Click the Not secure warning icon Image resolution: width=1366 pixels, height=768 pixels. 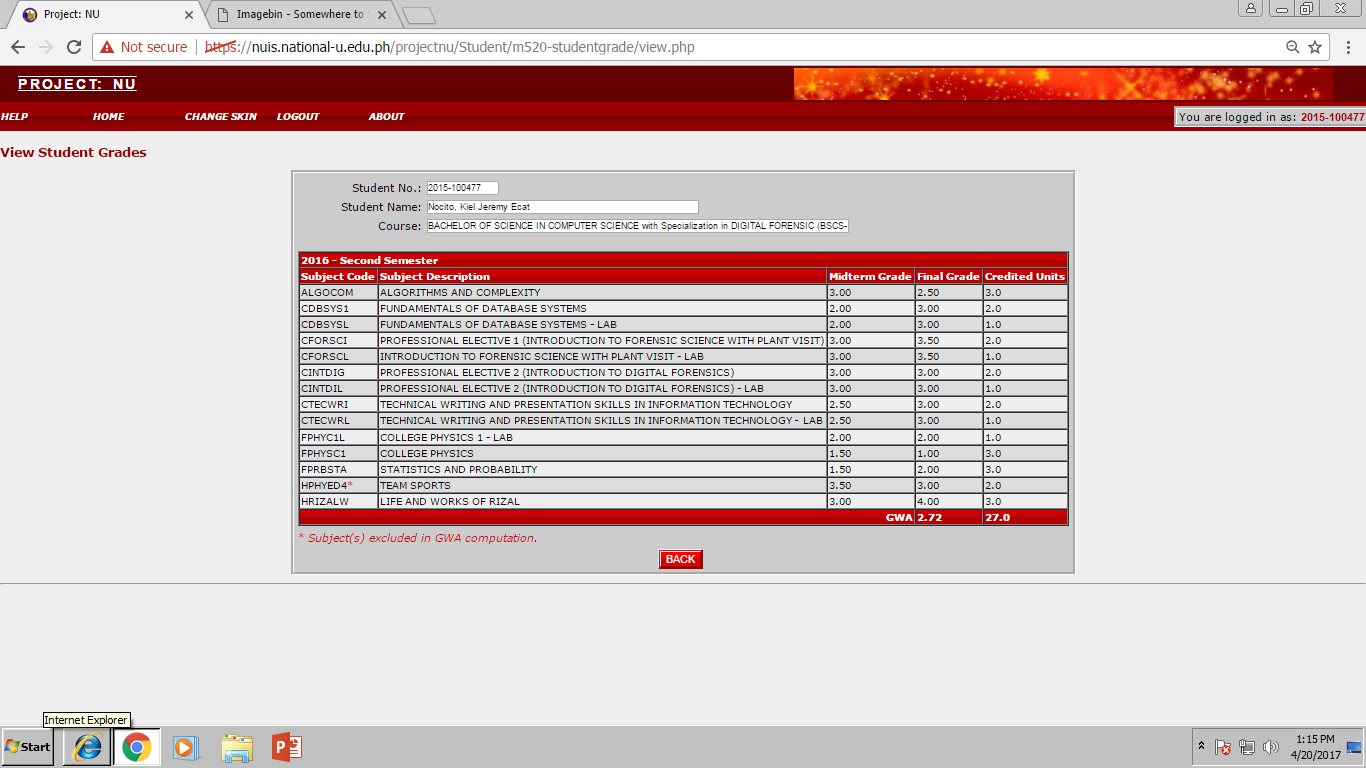click(x=107, y=47)
